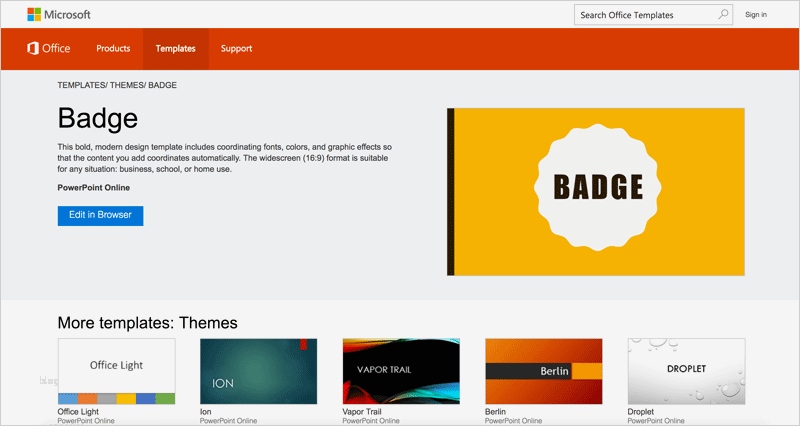Click the Vapor Trail title link

(x=362, y=412)
